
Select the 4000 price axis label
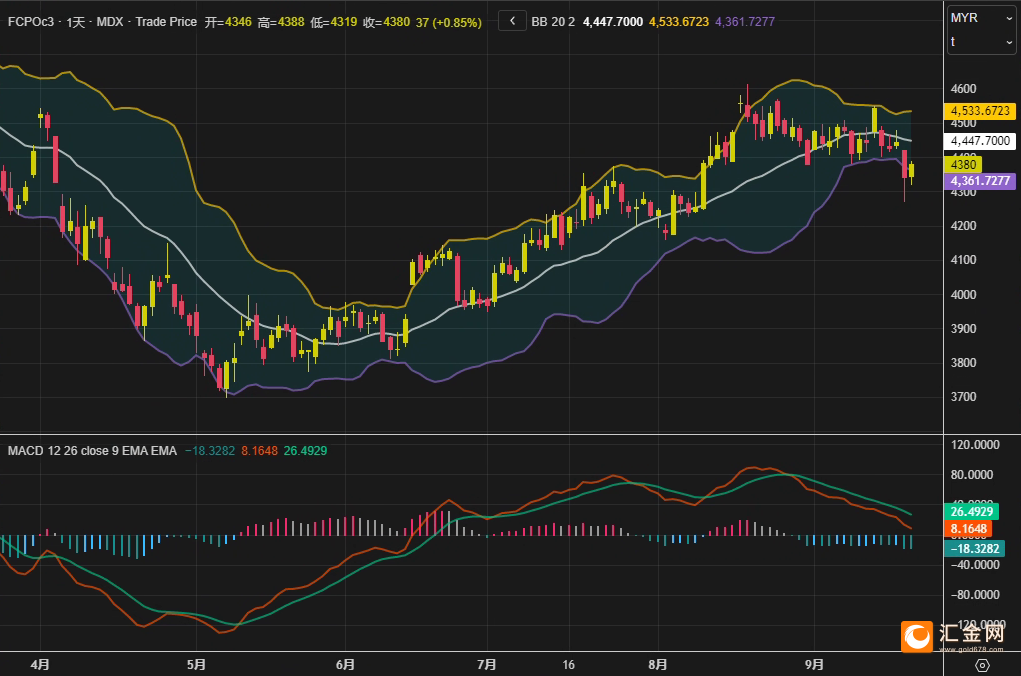click(x=963, y=294)
